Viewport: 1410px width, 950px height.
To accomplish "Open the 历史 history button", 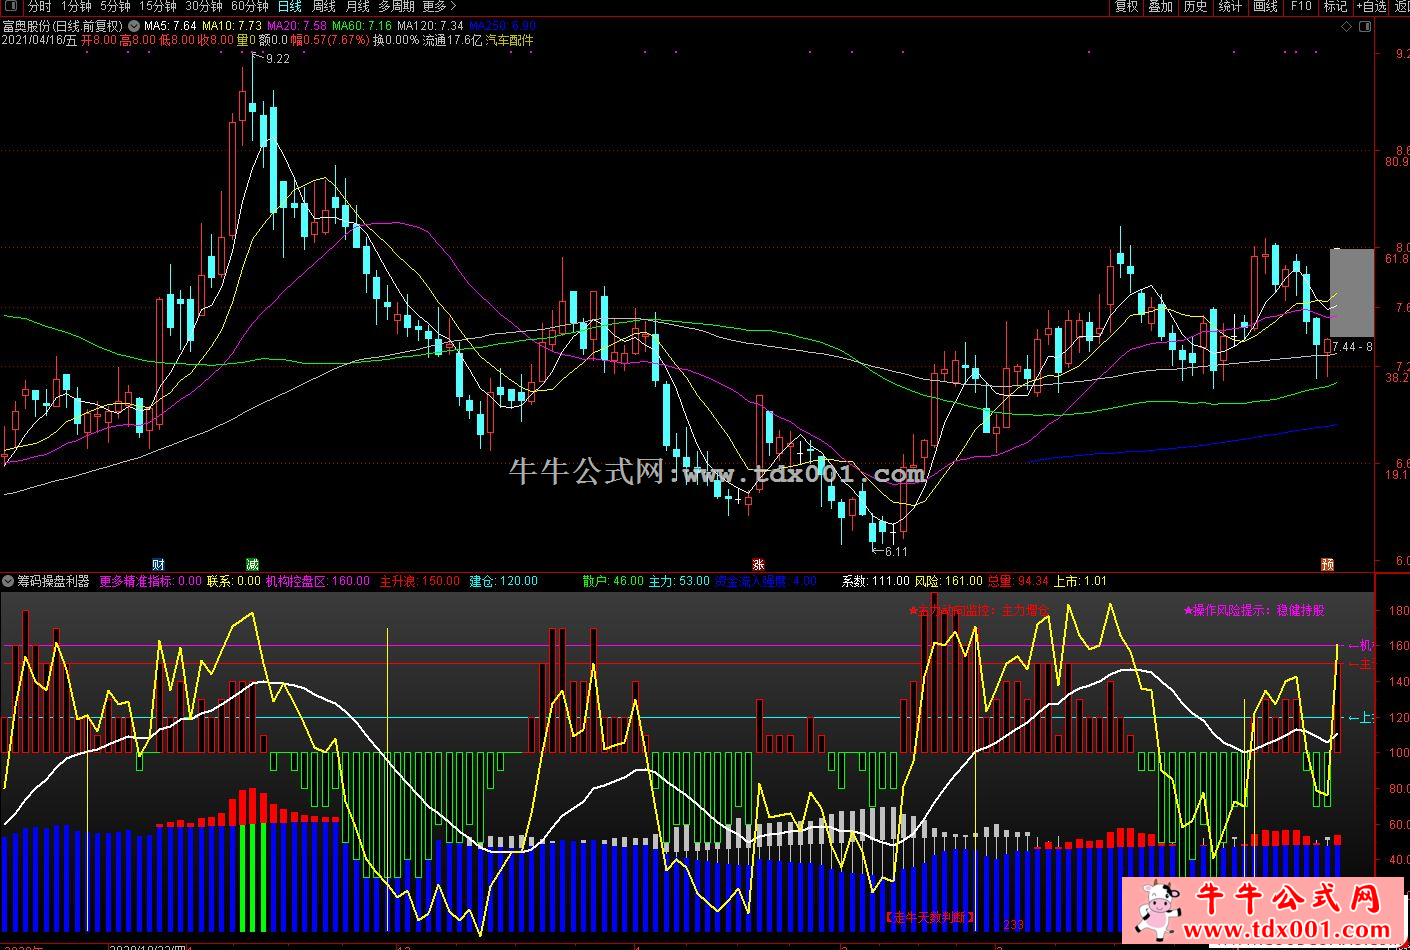I will coord(1195,6).
